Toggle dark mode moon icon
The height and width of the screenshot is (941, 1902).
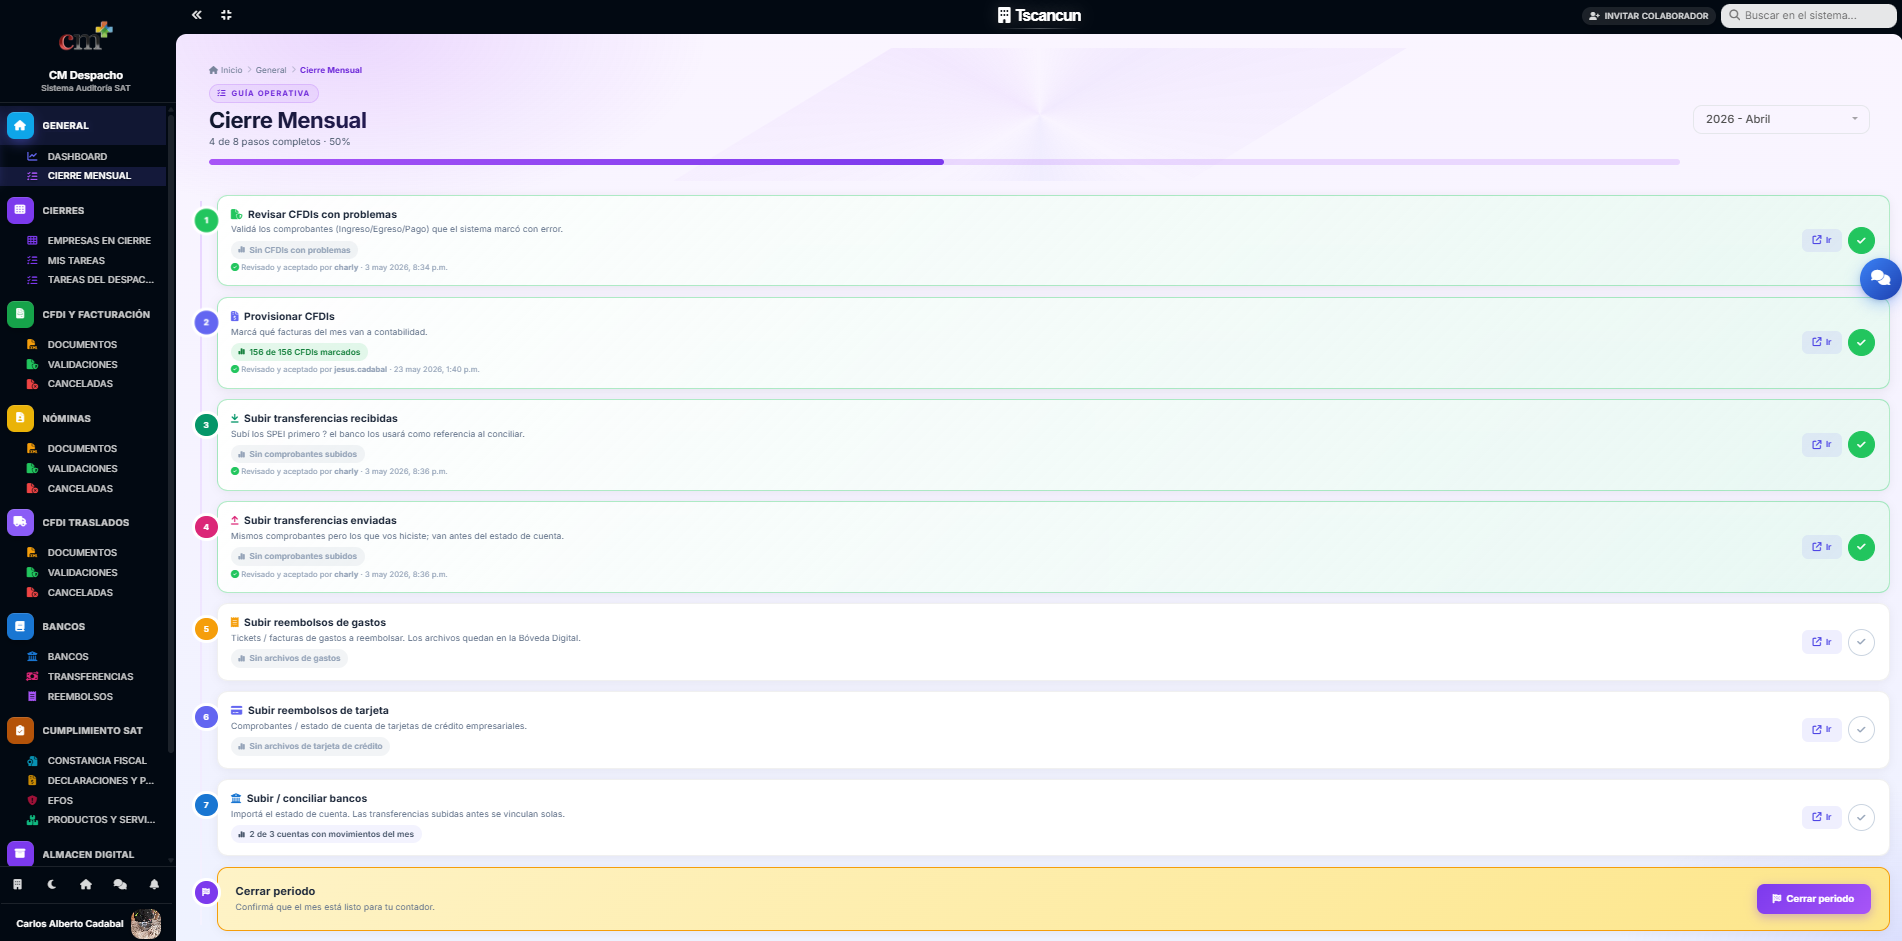click(52, 884)
